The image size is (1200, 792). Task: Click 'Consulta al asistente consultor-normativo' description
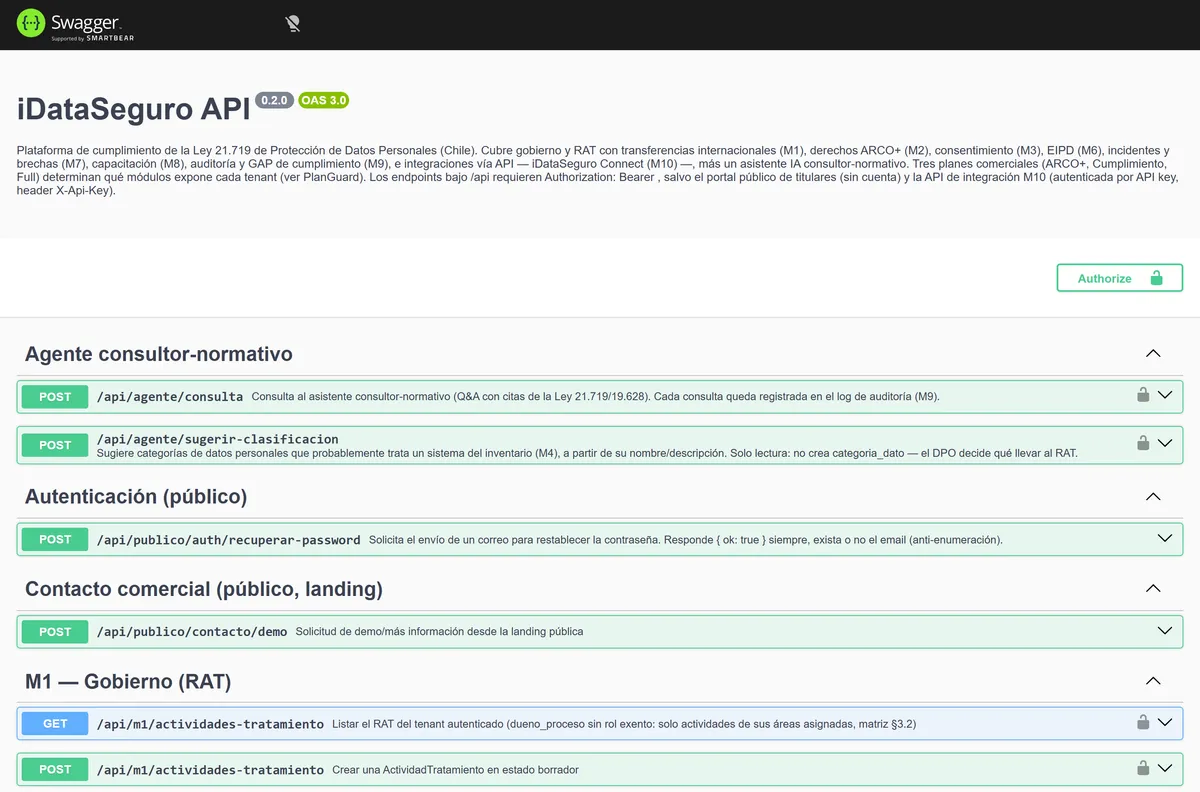point(596,397)
